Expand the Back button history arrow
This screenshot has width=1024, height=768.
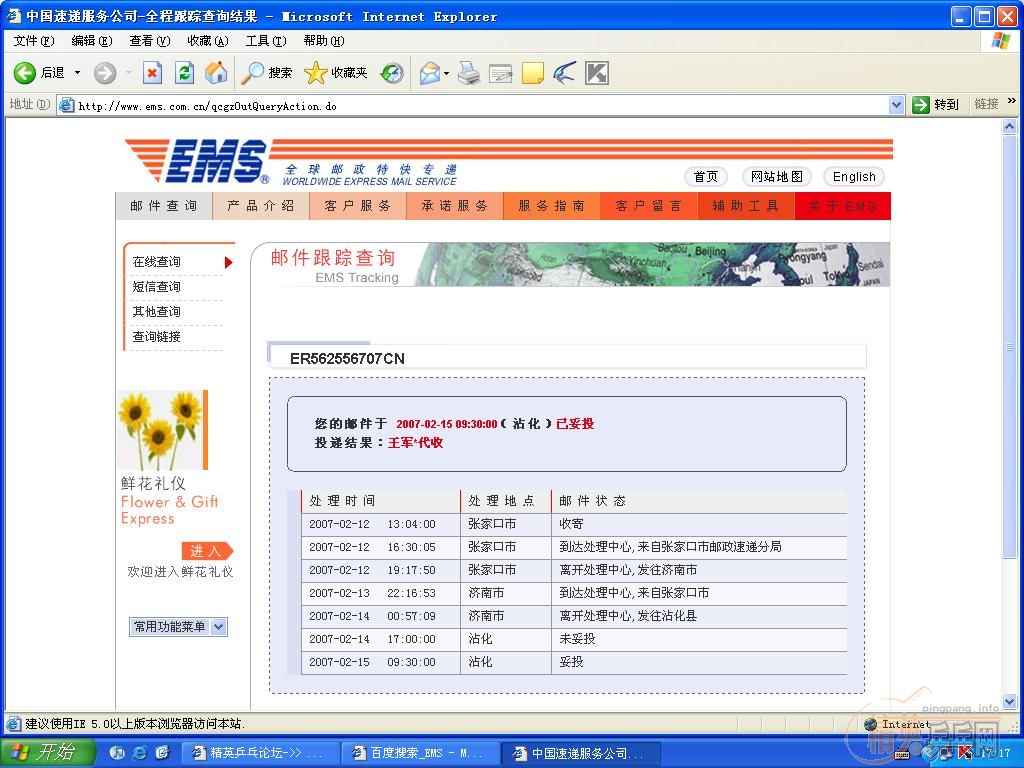[x=77, y=73]
